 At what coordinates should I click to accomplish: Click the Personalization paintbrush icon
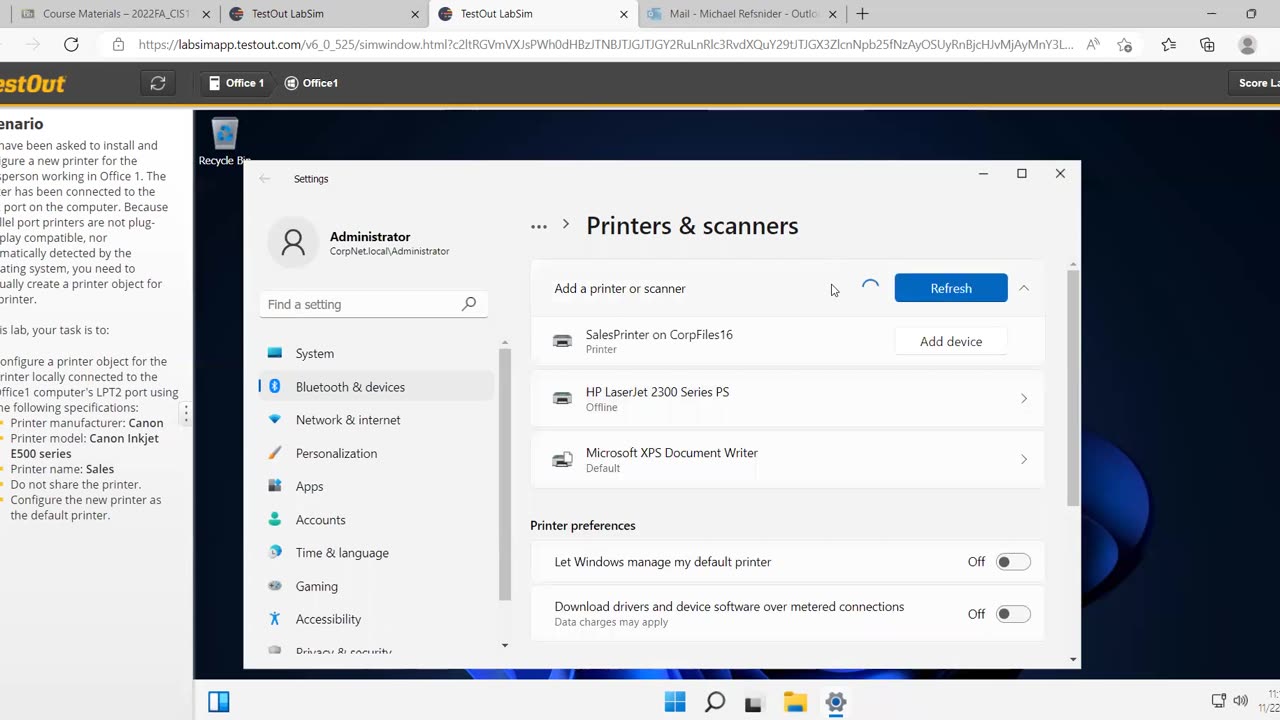tap(275, 453)
